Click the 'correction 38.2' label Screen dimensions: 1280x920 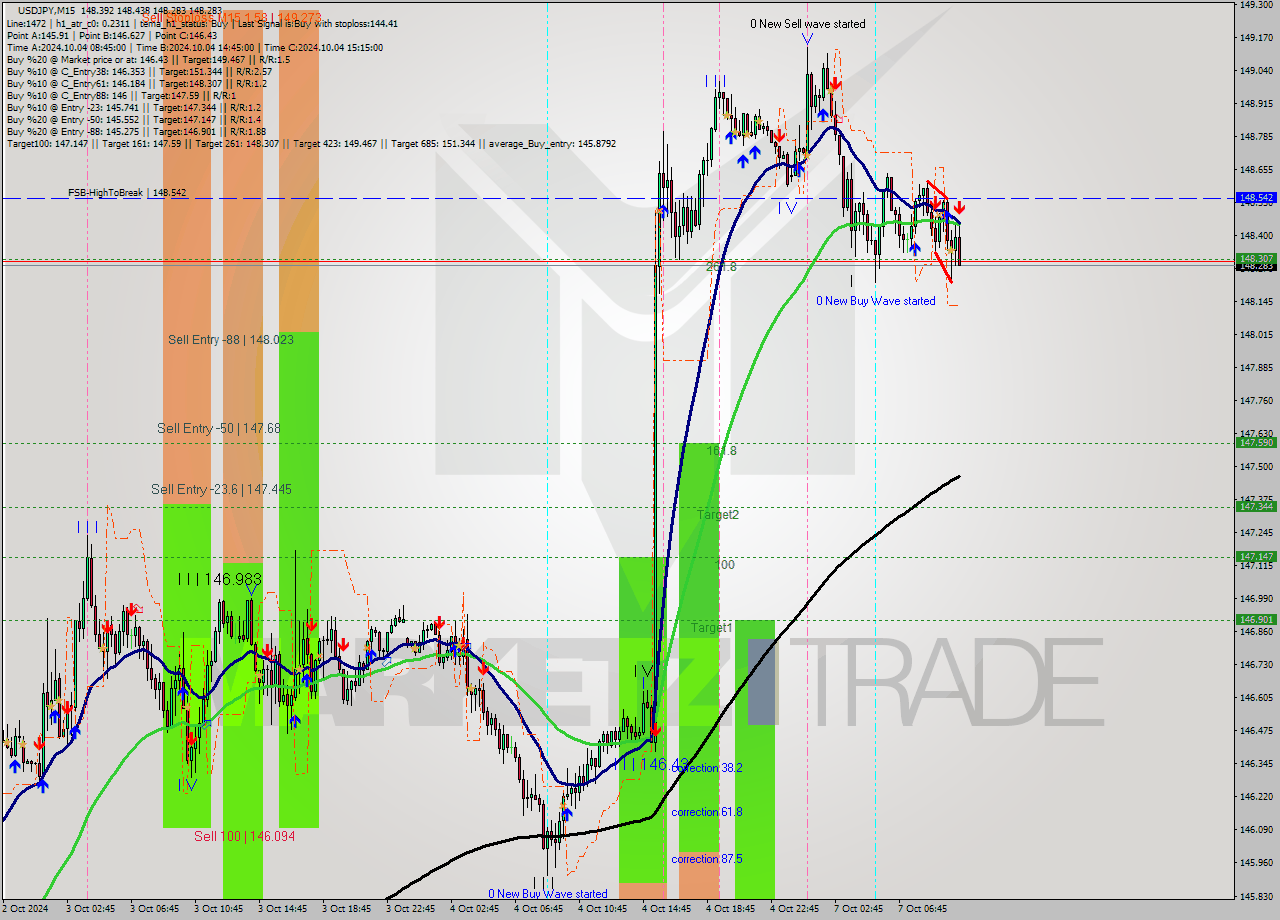(x=707, y=768)
